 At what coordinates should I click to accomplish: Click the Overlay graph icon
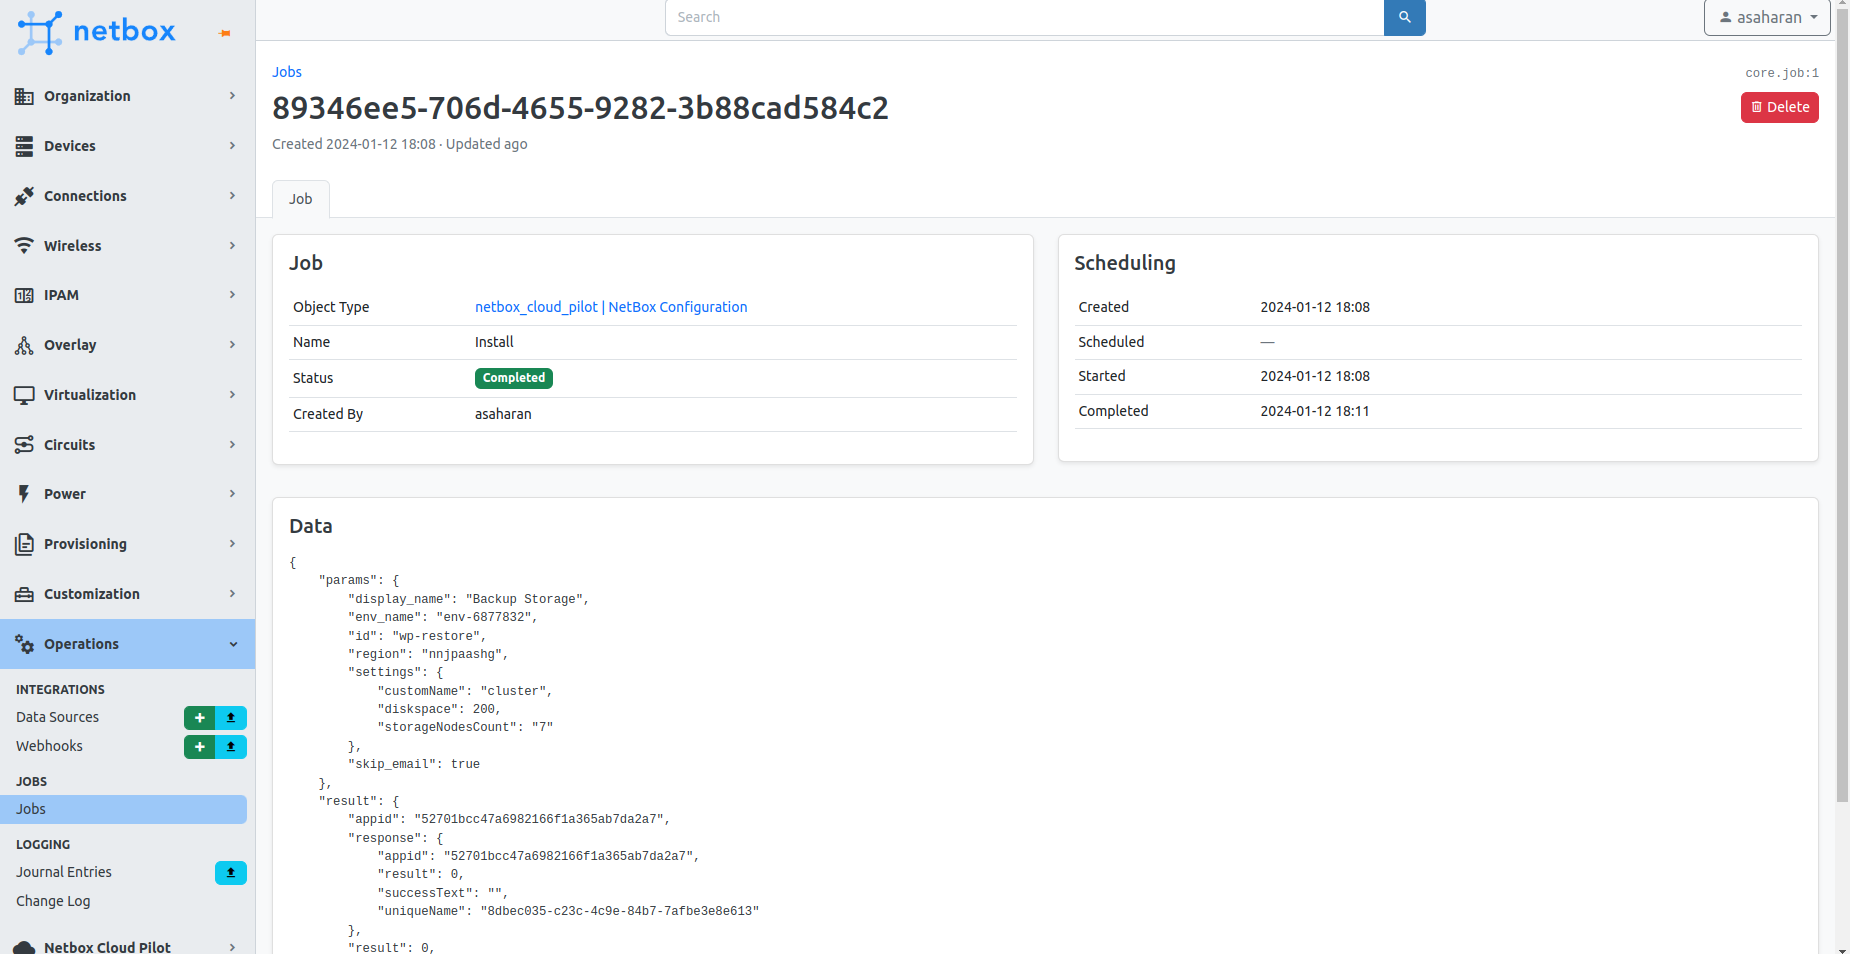click(x=24, y=345)
